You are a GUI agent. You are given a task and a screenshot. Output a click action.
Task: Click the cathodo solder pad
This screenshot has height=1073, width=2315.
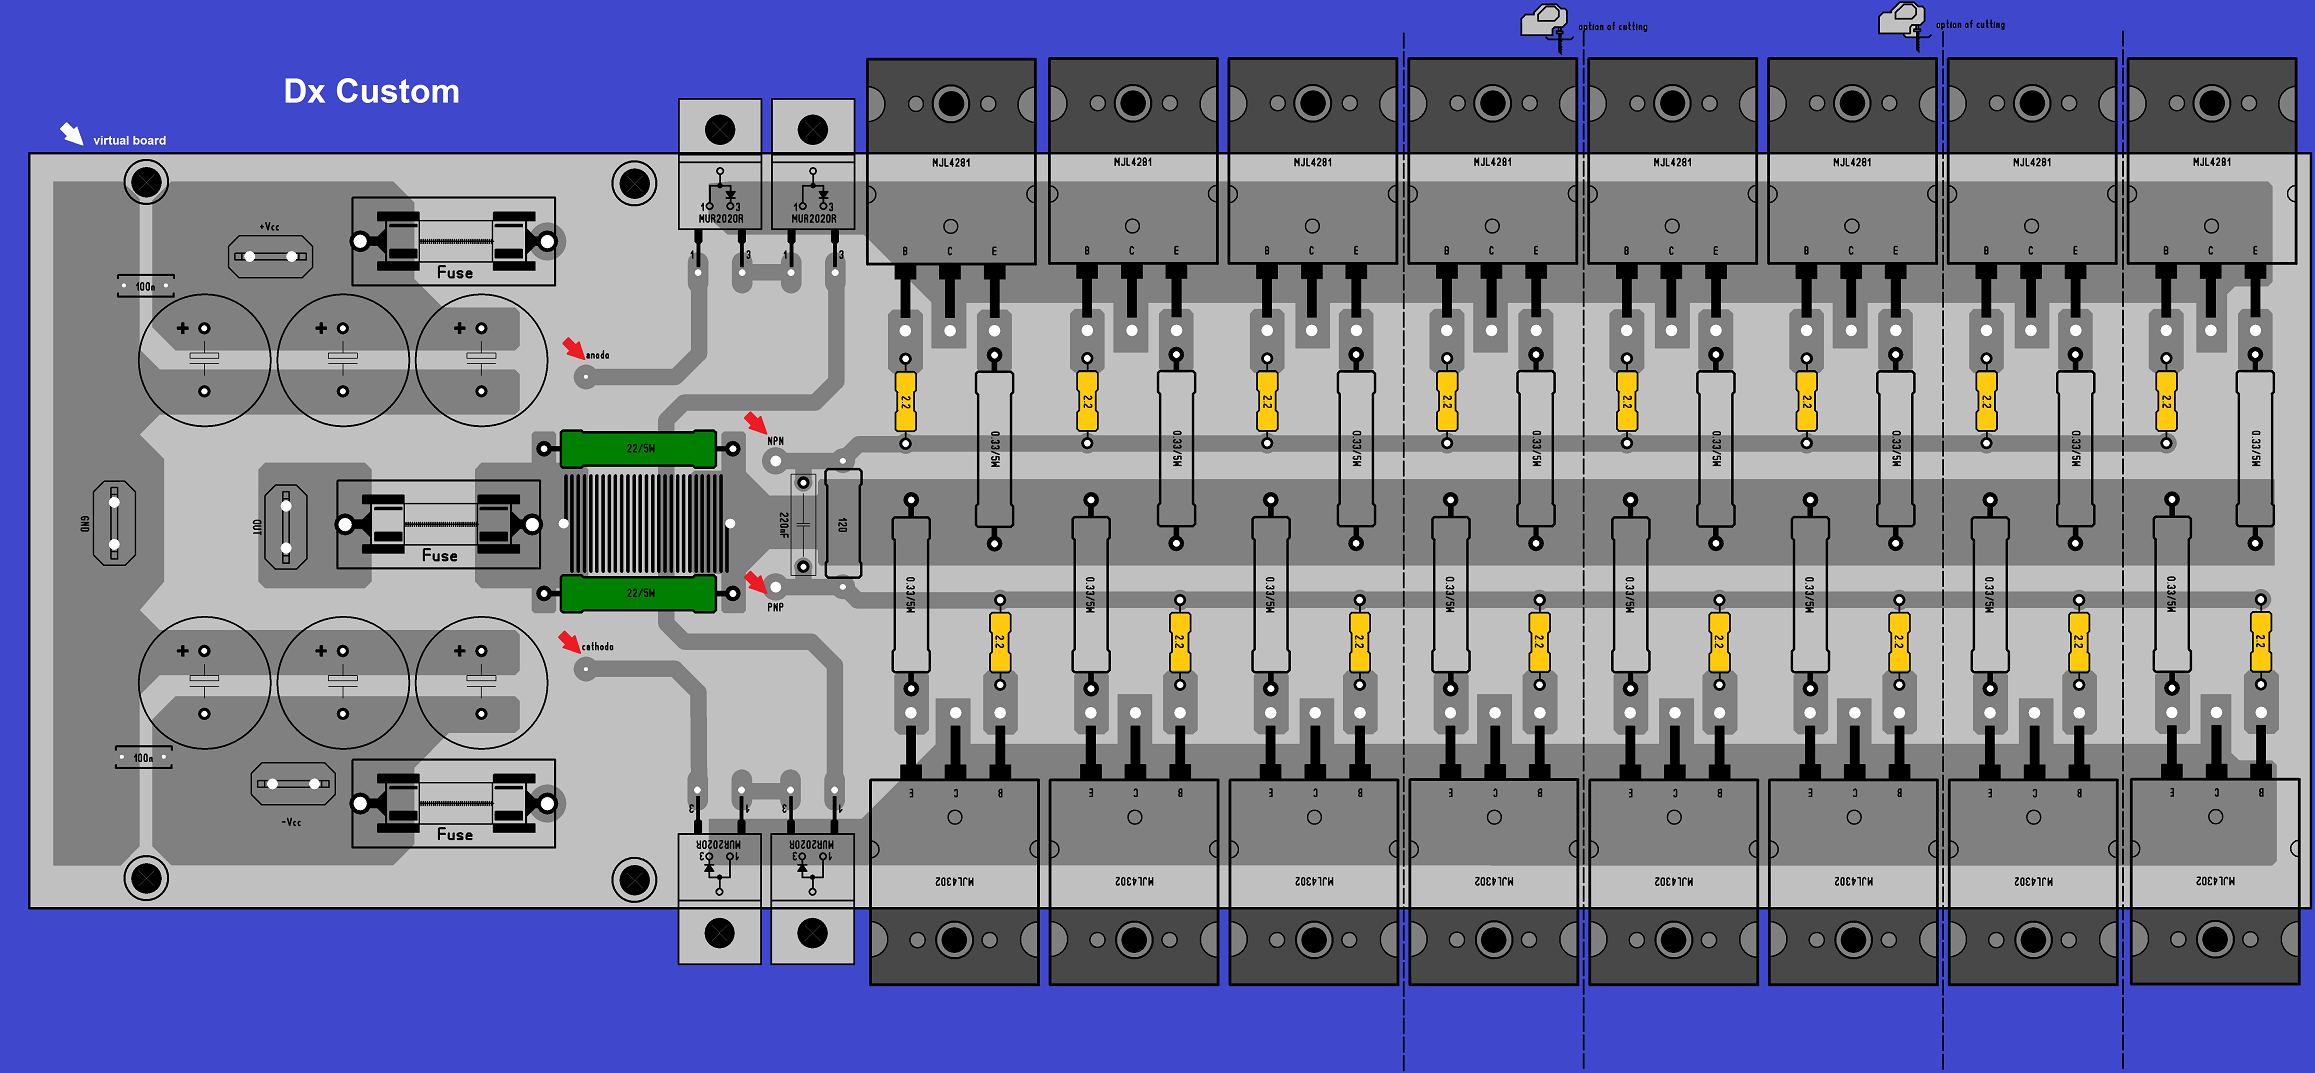click(586, 669)
